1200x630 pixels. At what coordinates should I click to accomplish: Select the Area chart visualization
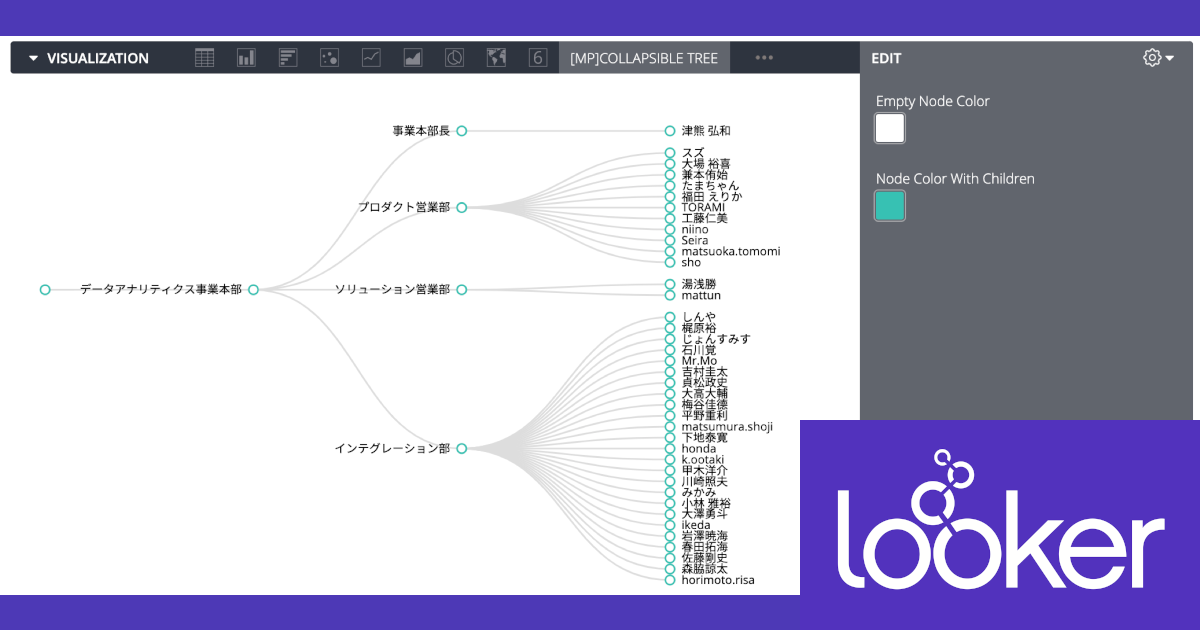point(412,57)
